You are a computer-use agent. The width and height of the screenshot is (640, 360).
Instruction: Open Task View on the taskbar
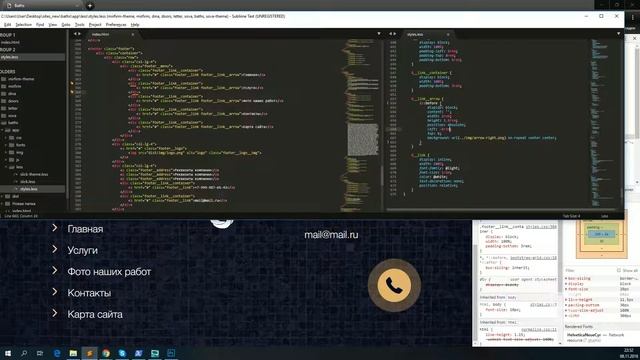pos(40,353)
